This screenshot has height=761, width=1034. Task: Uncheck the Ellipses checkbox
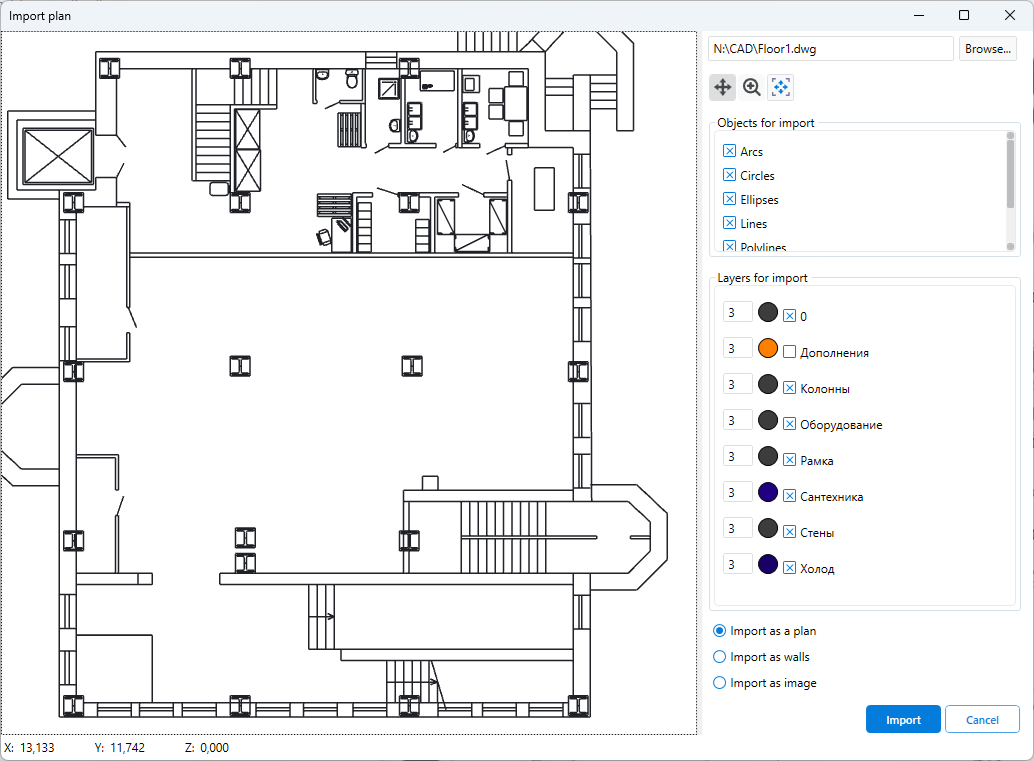tap(728, 199)
